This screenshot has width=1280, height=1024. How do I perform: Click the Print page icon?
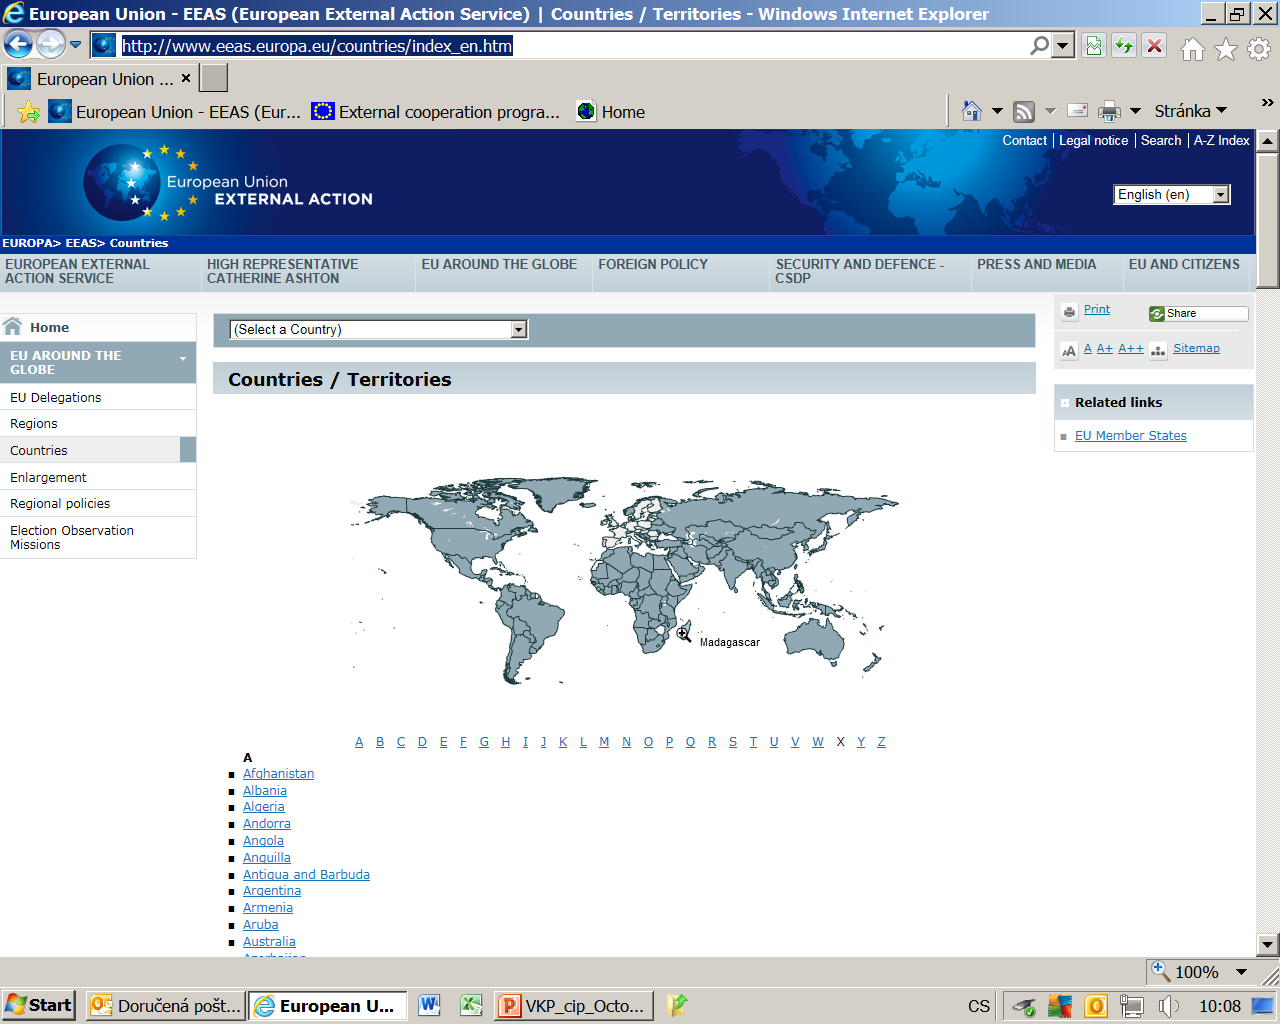pos(1069,311)
